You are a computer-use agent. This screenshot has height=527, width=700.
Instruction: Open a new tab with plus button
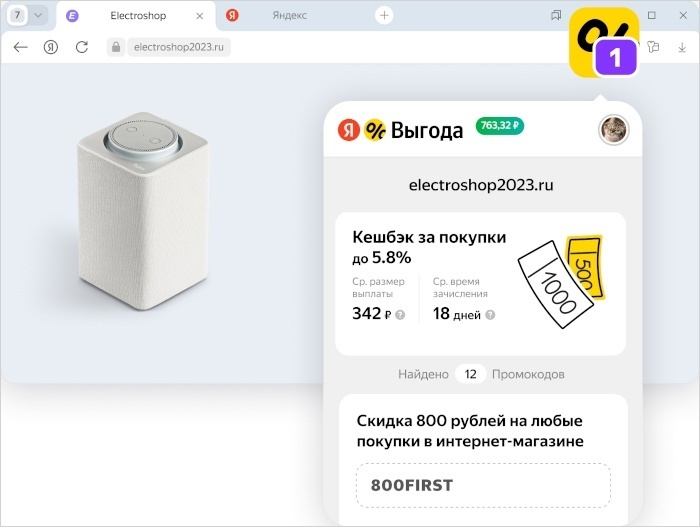click(384, 16)
